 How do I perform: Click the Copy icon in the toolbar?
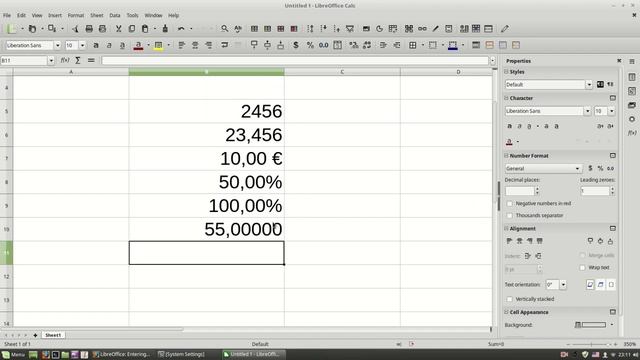tap(131, 29)
